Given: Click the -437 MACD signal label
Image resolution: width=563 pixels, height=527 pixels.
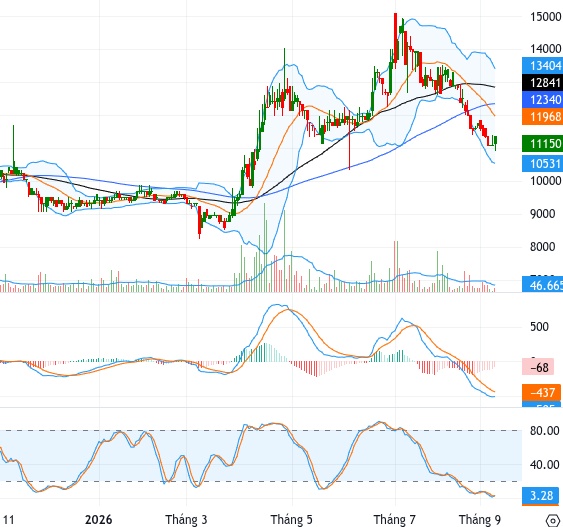Looking at the screenshot, I should click(x=541, y=392).
